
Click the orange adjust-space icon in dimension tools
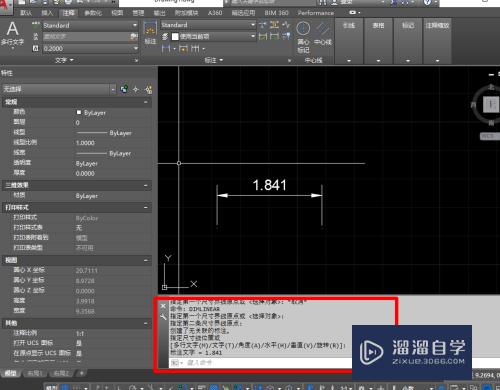pyautogui.click(x=274, y=25)
